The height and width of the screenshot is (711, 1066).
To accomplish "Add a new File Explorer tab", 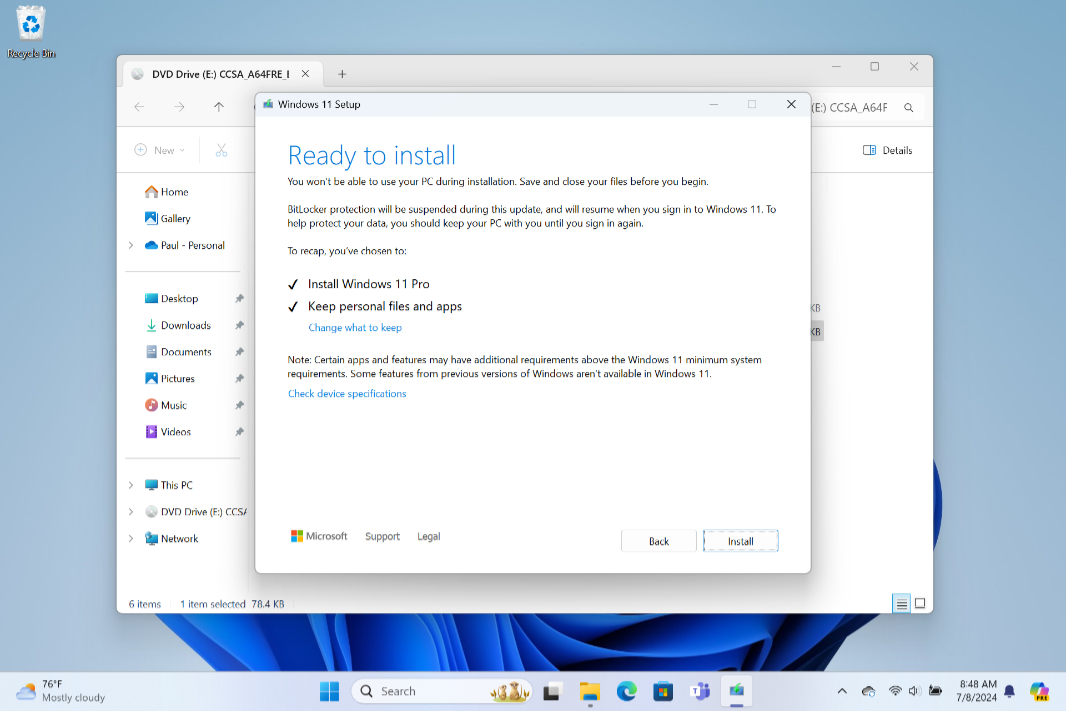I will 342,74.
